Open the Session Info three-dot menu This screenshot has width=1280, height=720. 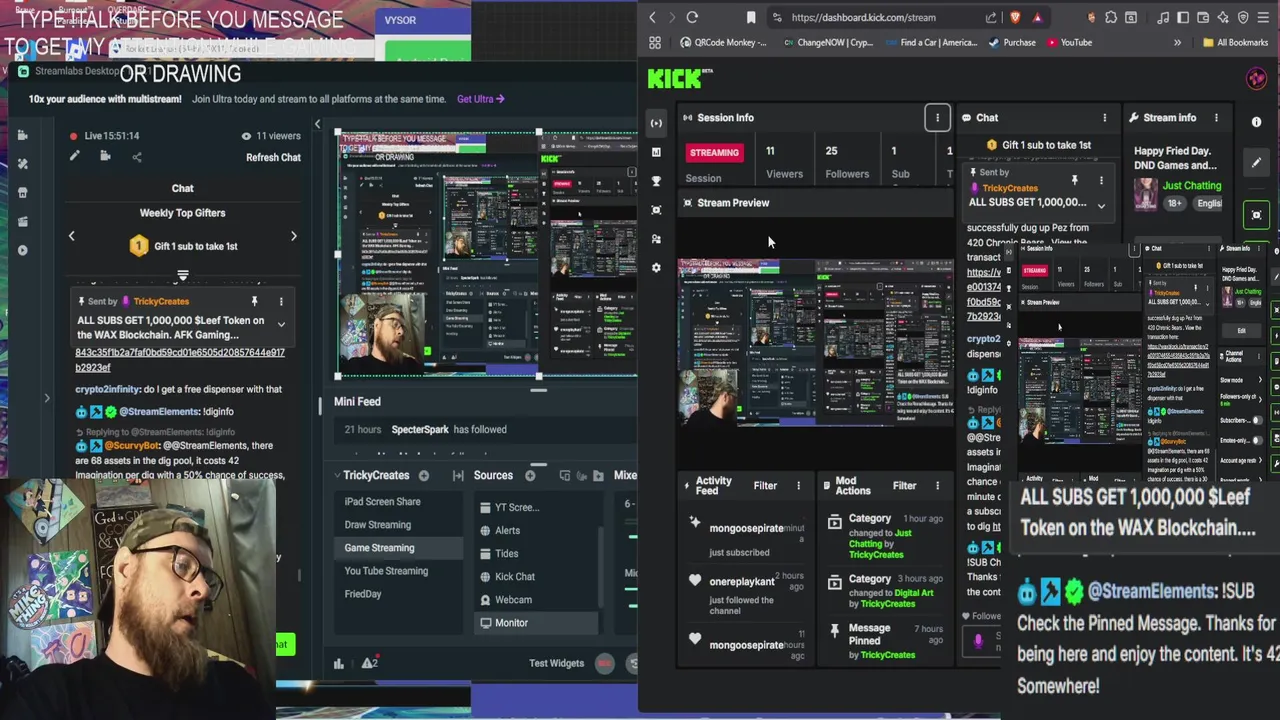coord(937,118)
